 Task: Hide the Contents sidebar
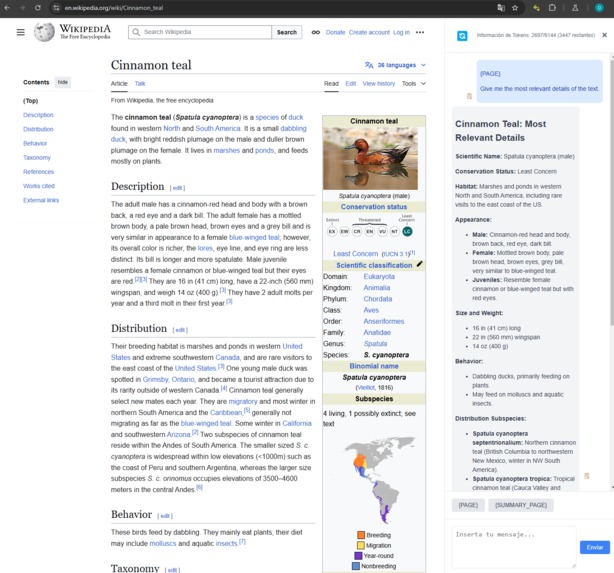63,82
